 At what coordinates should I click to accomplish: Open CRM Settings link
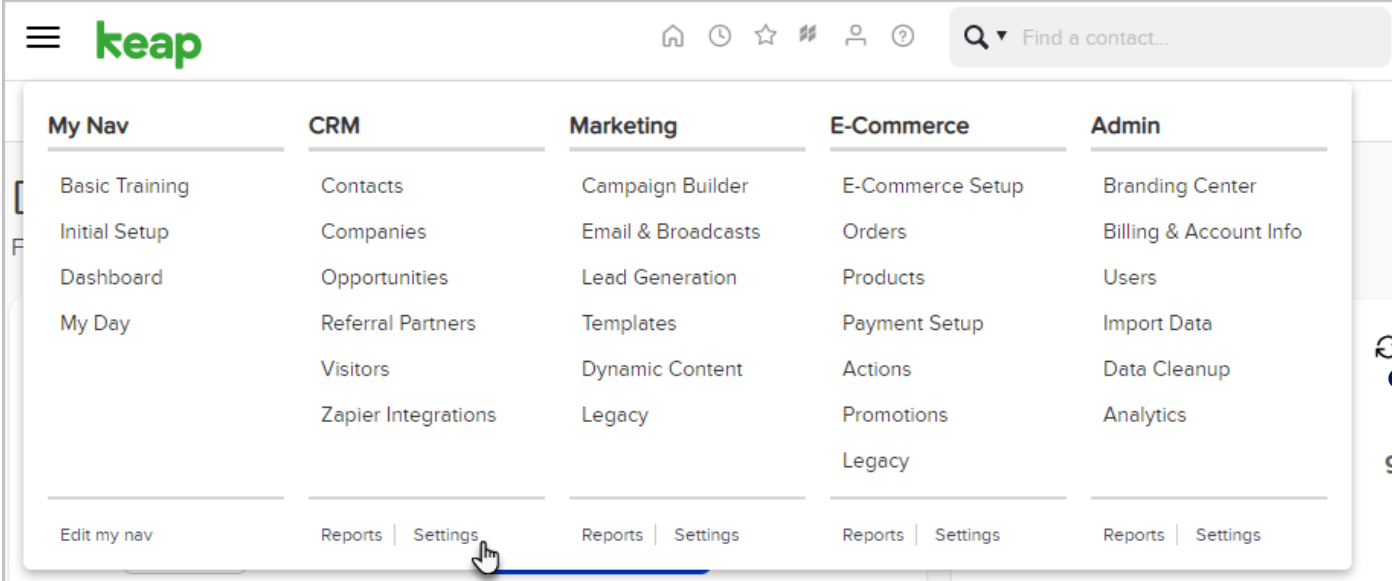[x=446, y=535]
